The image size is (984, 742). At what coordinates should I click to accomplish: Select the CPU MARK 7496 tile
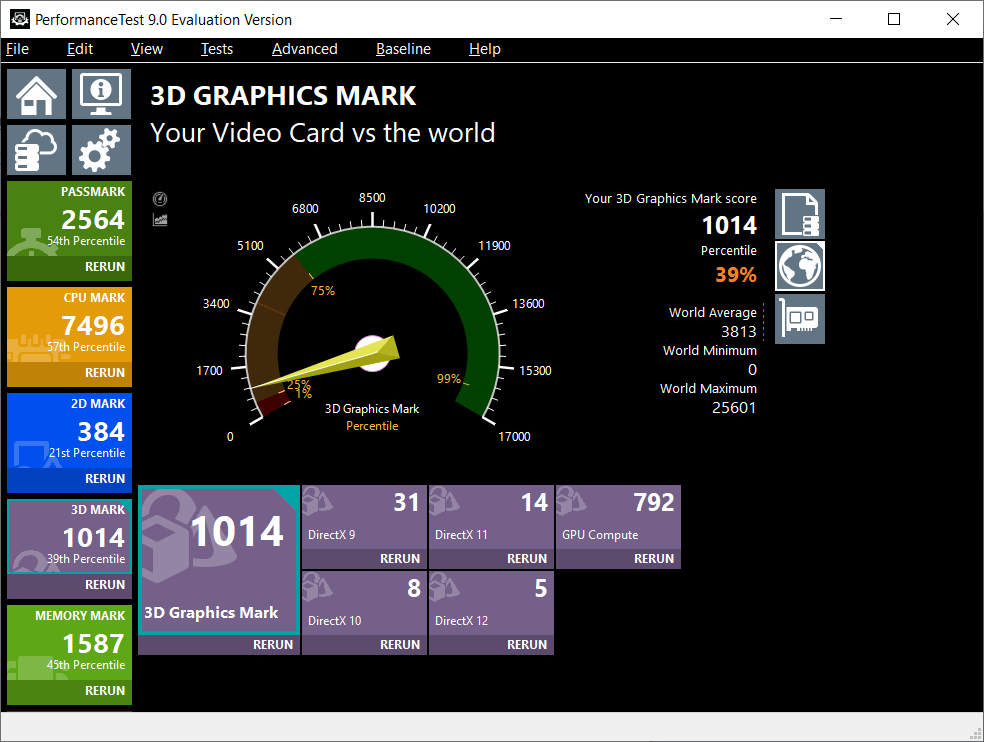70,325
